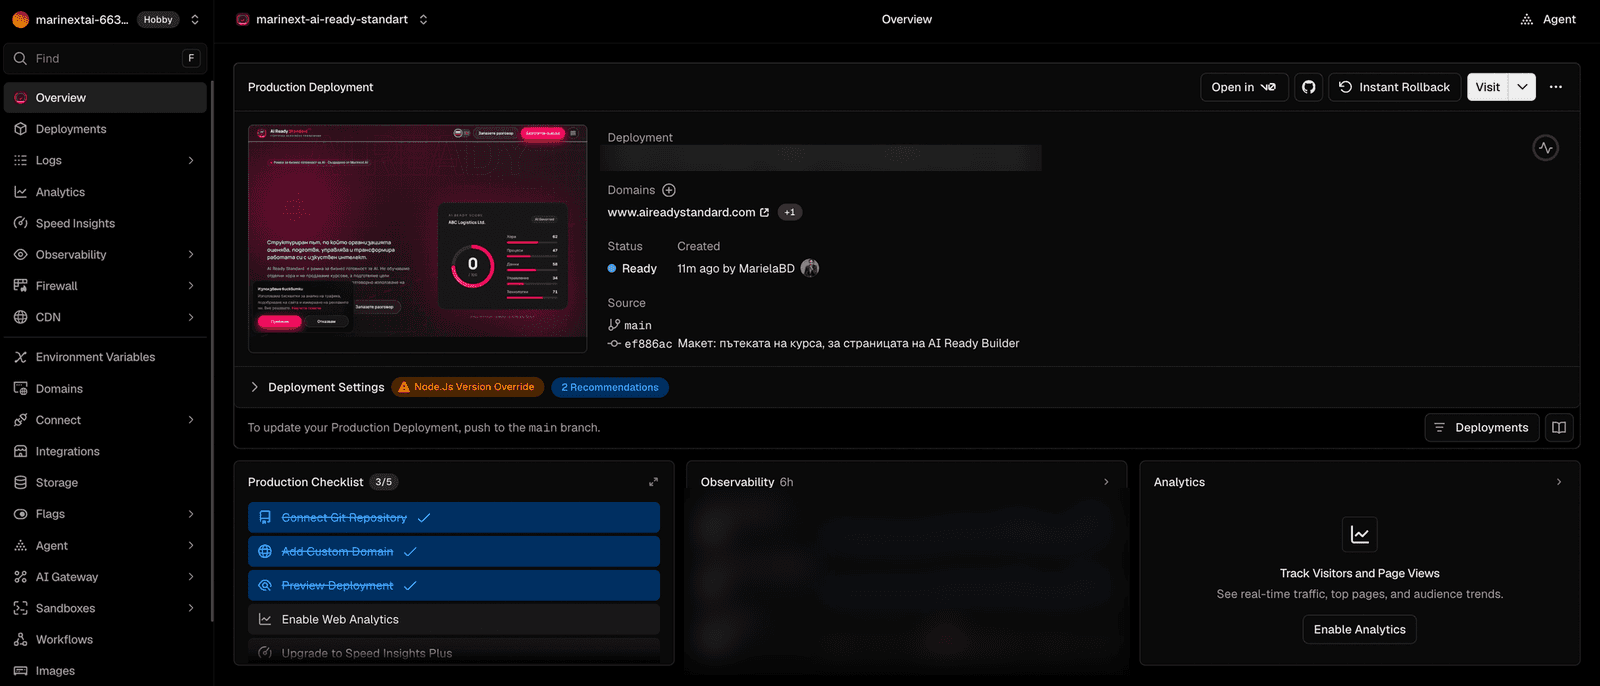Open external link icon next to aireadystandard.com
This screenshot has width=1600, height=686.
[x=765, y=213]
